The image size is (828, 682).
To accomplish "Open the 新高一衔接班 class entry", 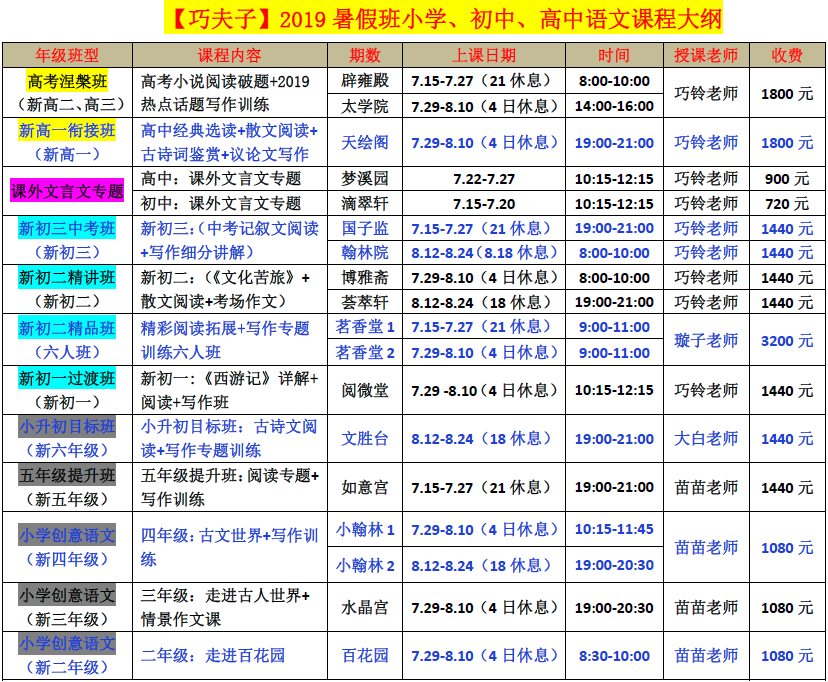I will (67, 130).
